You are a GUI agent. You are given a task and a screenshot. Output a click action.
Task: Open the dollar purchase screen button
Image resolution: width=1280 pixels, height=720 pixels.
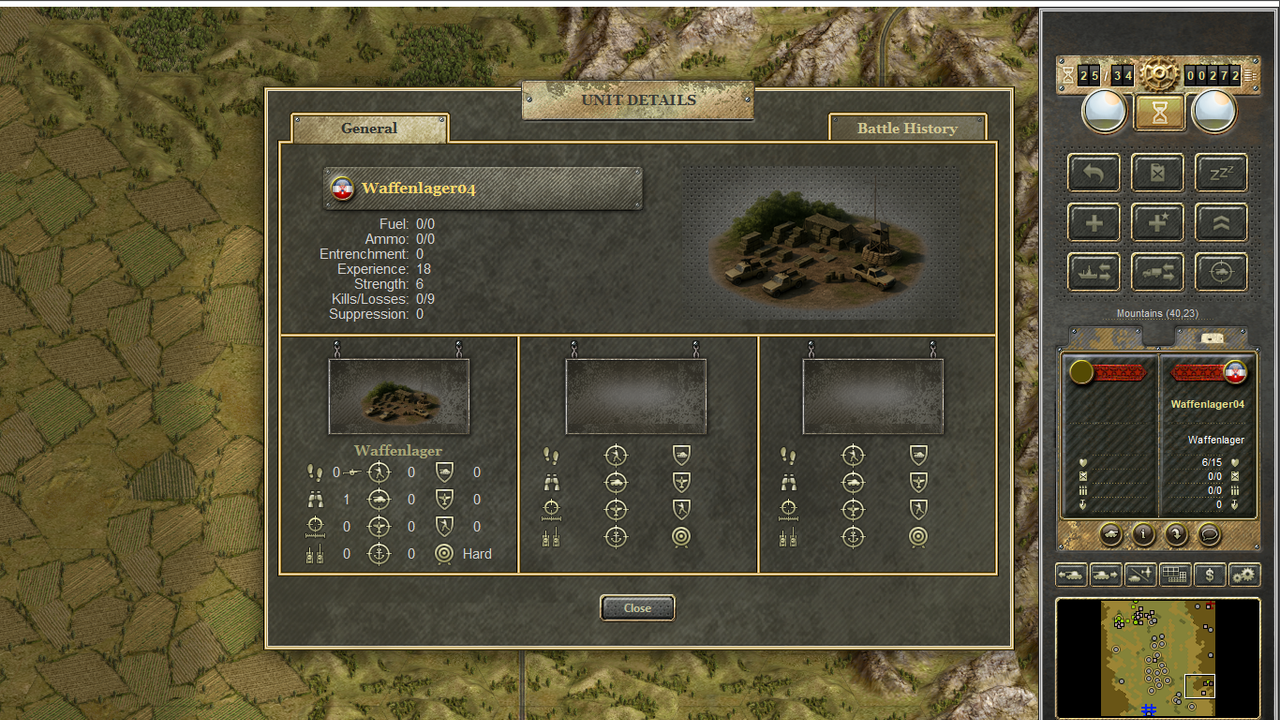coord(1210,575)
